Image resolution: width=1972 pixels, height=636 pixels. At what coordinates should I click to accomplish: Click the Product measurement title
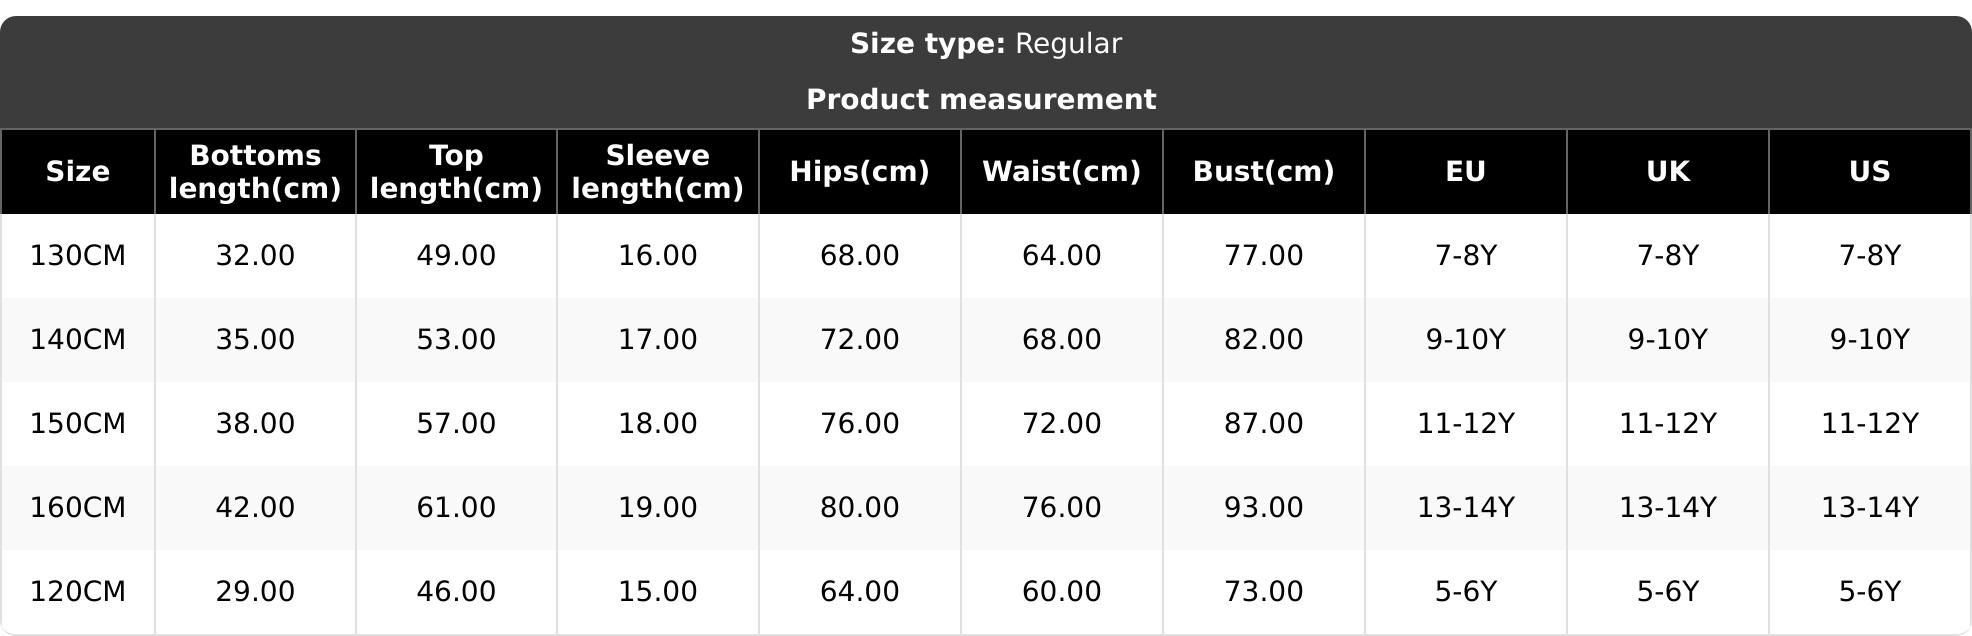pyautogui.click(x=981, y=100)
